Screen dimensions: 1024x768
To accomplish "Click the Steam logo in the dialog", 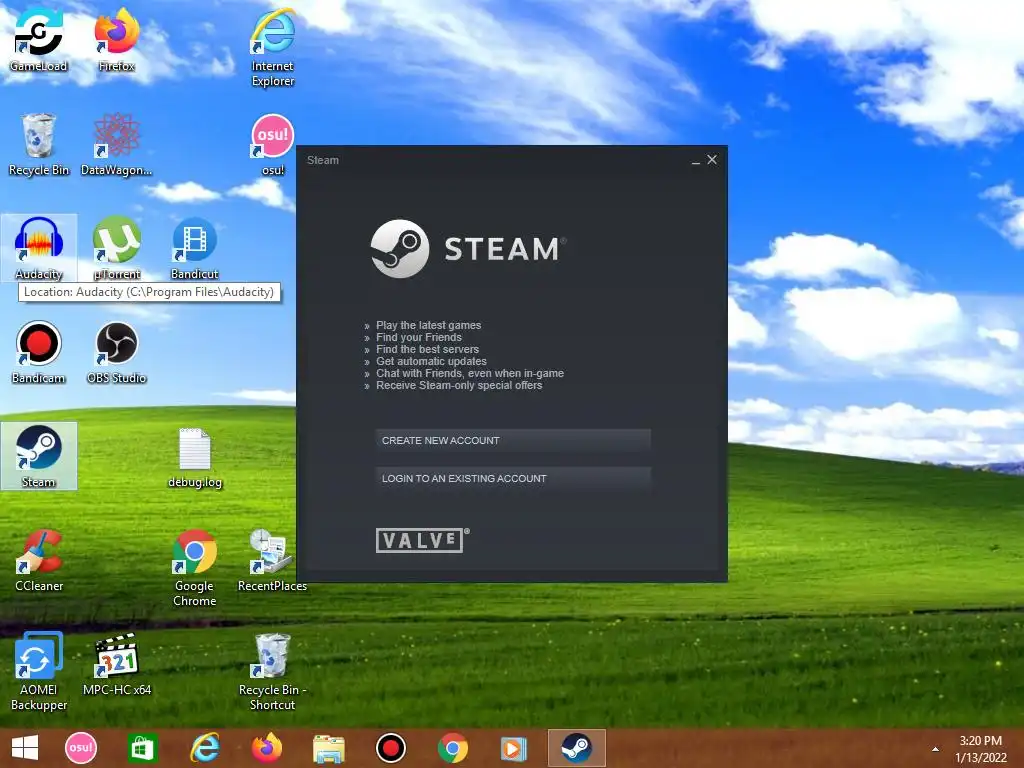I will tap(468, 249).
